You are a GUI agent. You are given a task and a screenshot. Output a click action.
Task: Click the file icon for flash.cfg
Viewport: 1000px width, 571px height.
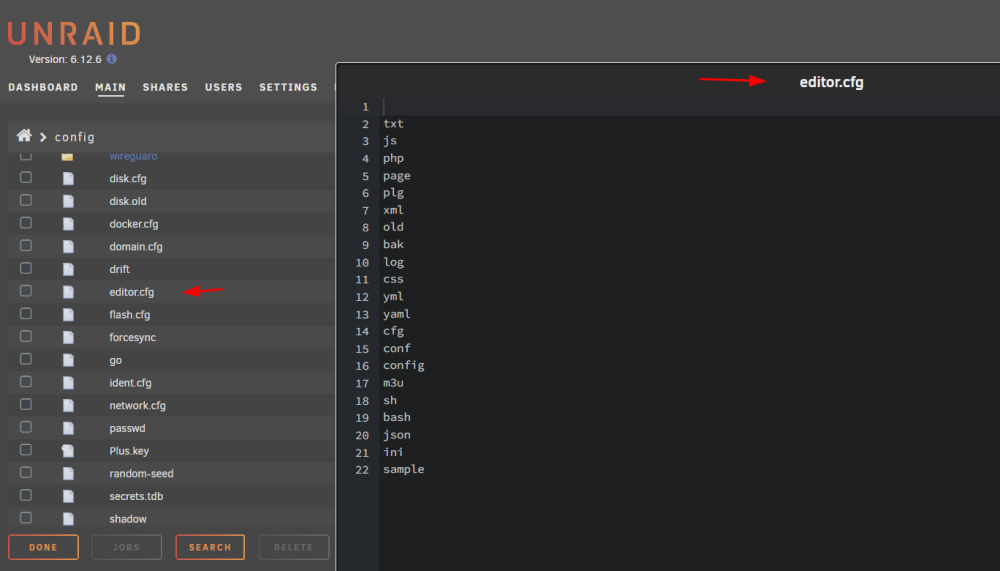click(68, 315)
